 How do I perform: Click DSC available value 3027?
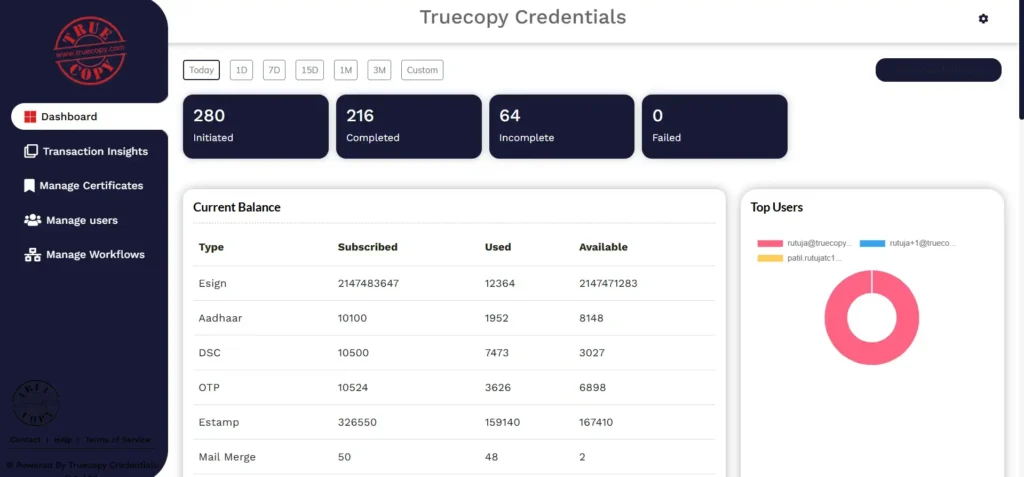click(x=592, y=353)
